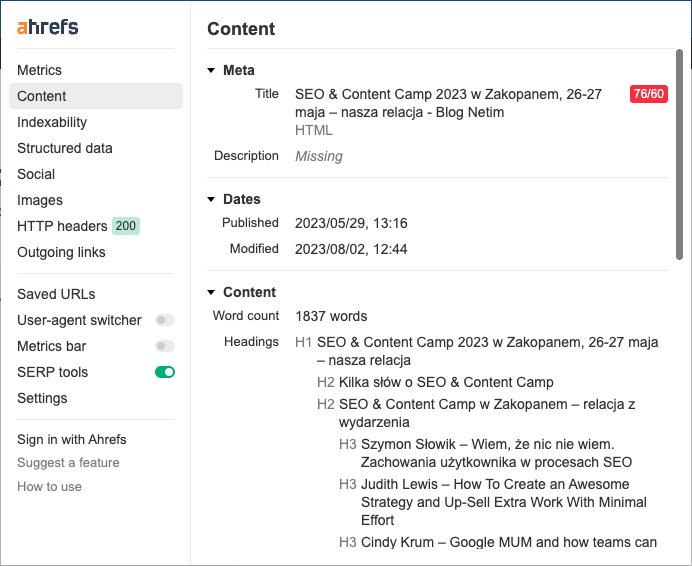Collapse the Meta section
This screenshot has width=692, height=566.
[211, 70]
